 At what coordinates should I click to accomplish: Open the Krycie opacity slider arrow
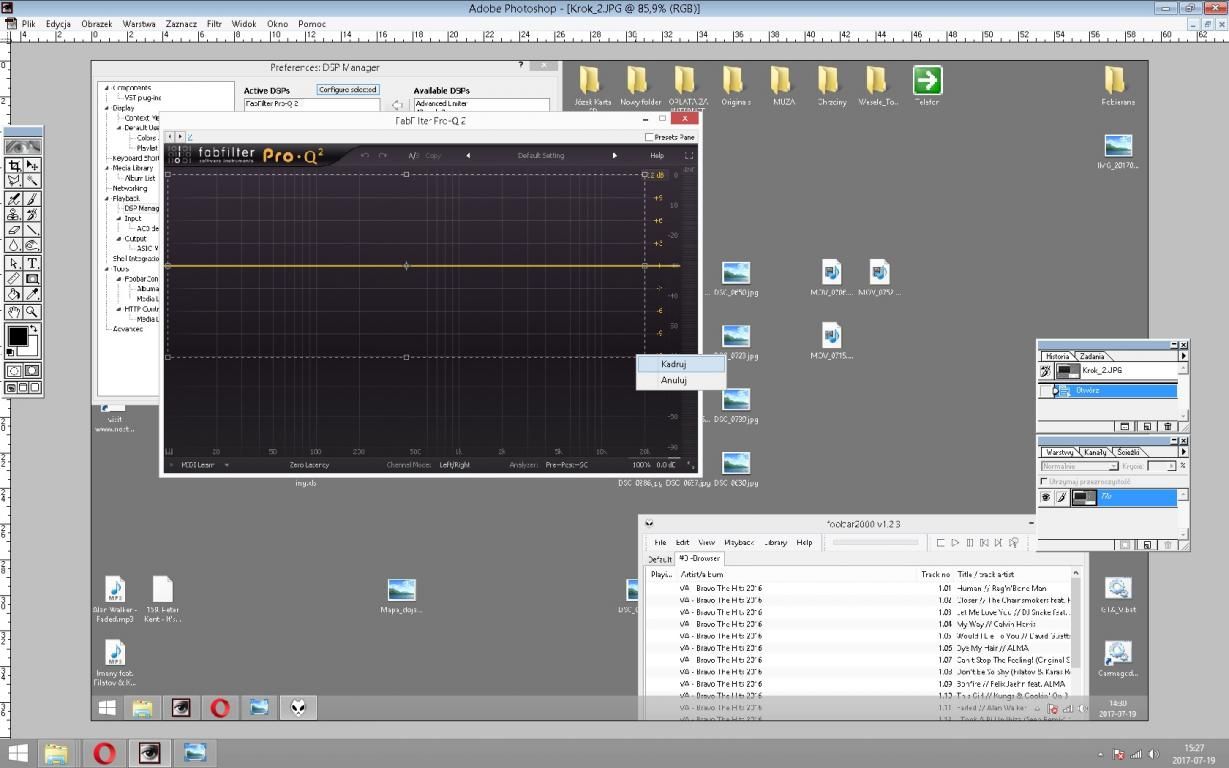[x=1171, y=466]
